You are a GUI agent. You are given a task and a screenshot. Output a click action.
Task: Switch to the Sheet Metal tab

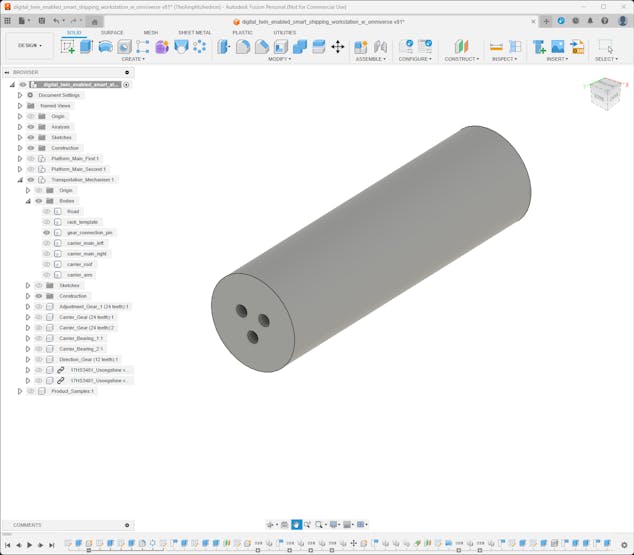tap(194, 32)
